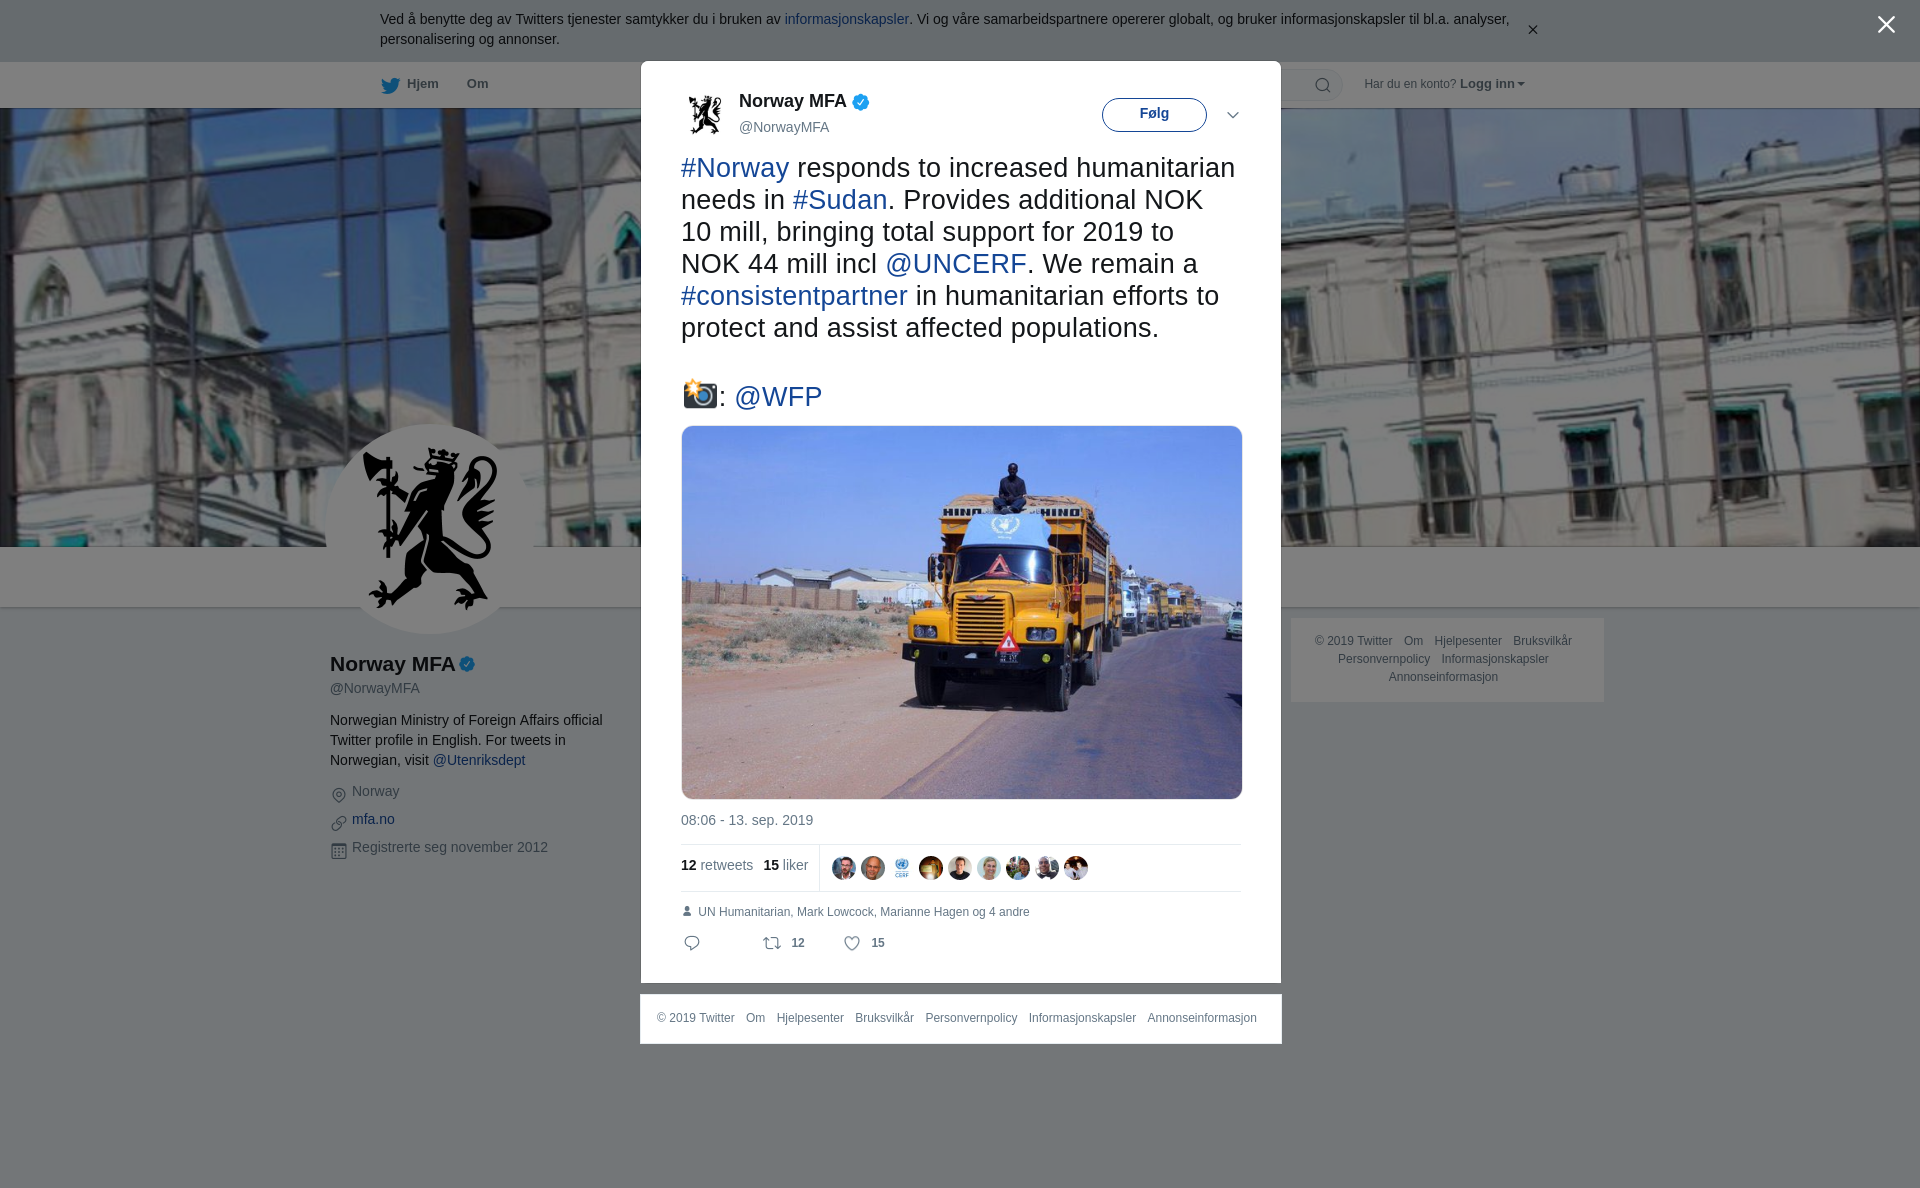Open Bruksvilkår in overlay footer
Image resolution: width=1920 pixels, height=1188 pixels.
(x=884, y=1018)
